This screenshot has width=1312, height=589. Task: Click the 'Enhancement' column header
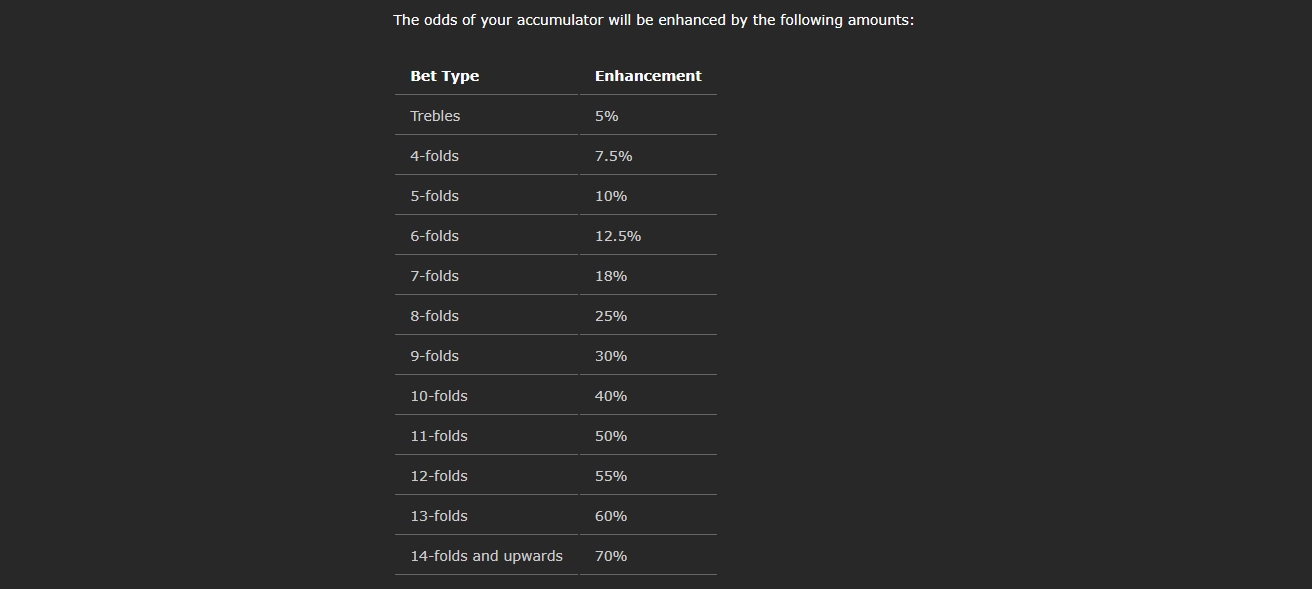(648, 76)
